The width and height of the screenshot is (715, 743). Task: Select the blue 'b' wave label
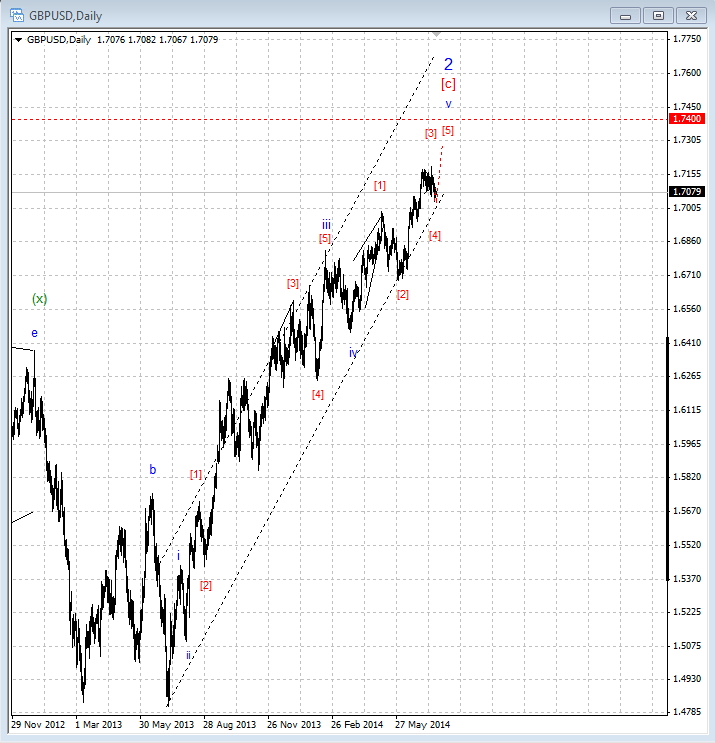coord(153,470)
